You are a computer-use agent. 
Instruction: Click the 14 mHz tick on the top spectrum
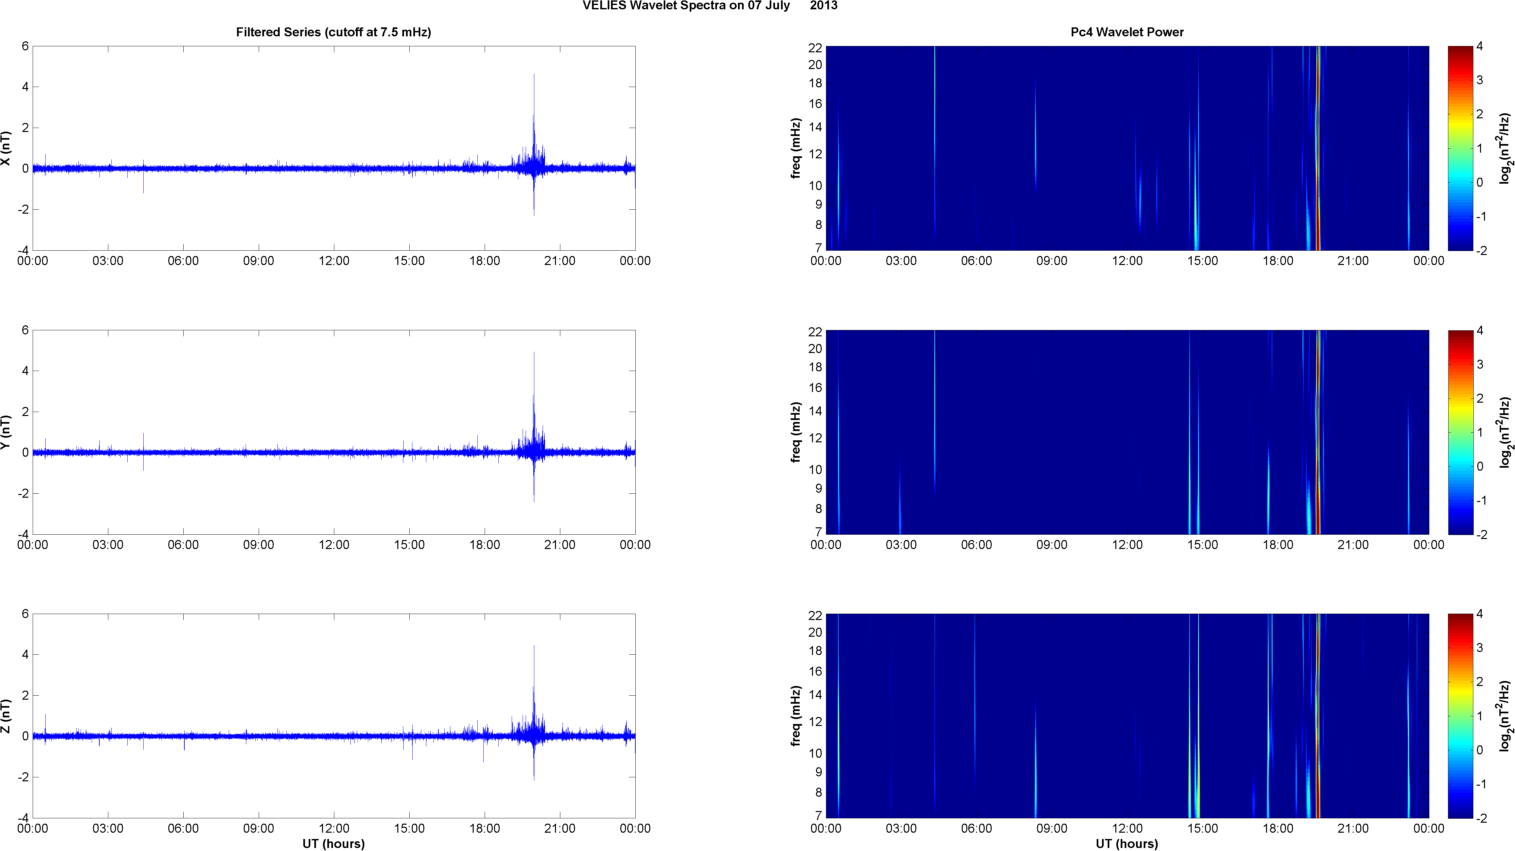coord(815,127)
